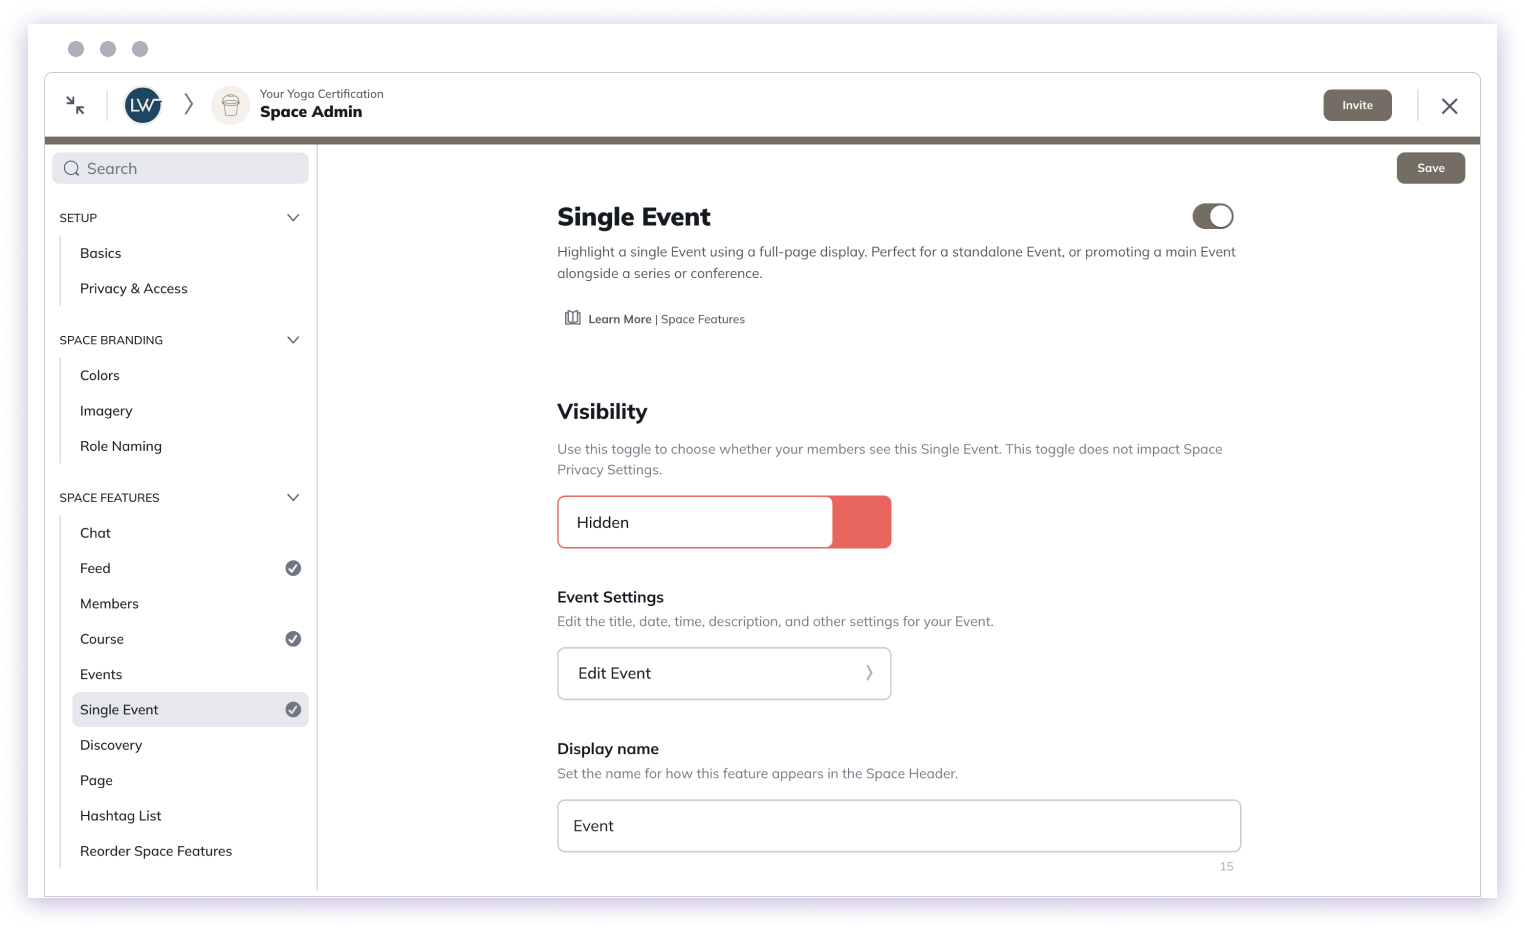
Task: Click the bucket icon beside Space Admin
Action: point(230,104)
